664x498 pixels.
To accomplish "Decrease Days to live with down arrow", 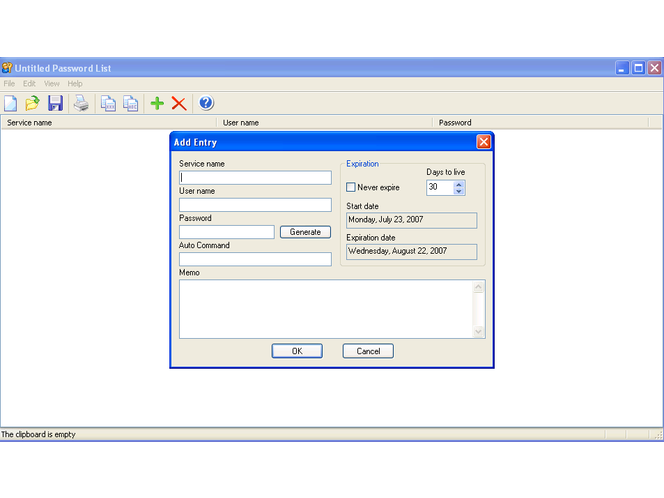I will (x=459, y=191).
